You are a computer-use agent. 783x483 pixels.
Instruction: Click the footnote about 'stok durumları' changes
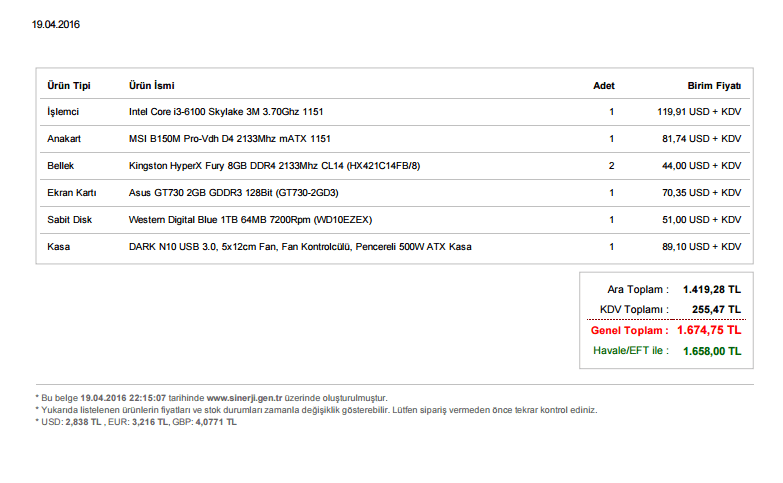point(316,410)
